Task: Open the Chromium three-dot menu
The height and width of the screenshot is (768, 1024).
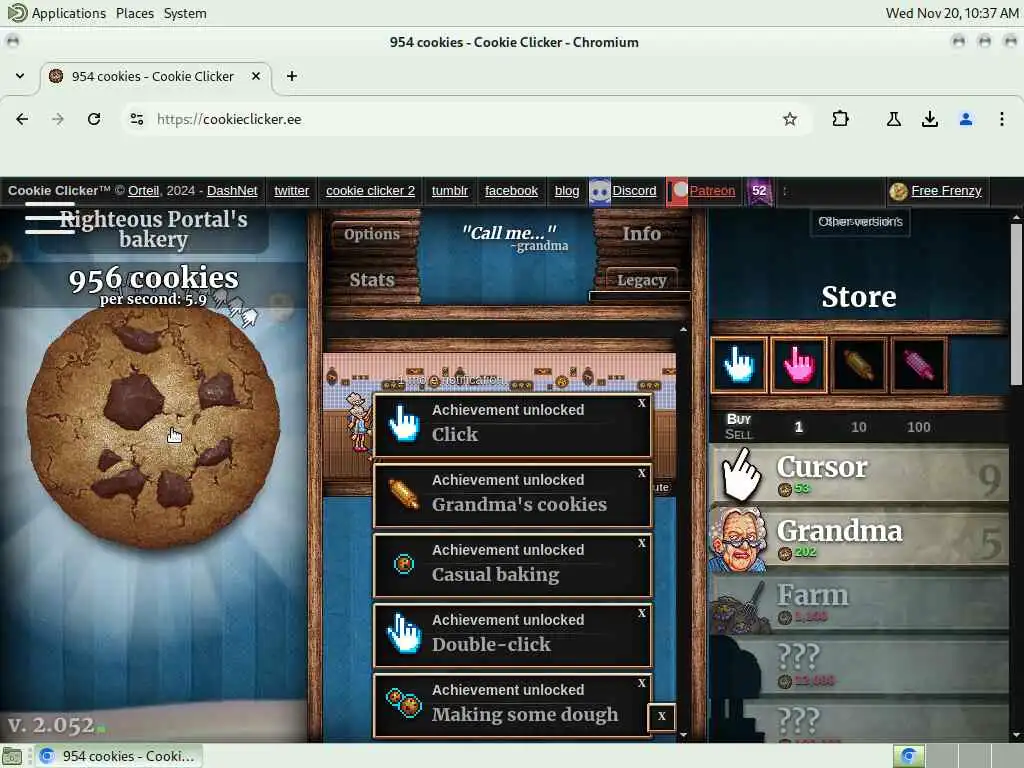Action: [x=1002, y=119]
